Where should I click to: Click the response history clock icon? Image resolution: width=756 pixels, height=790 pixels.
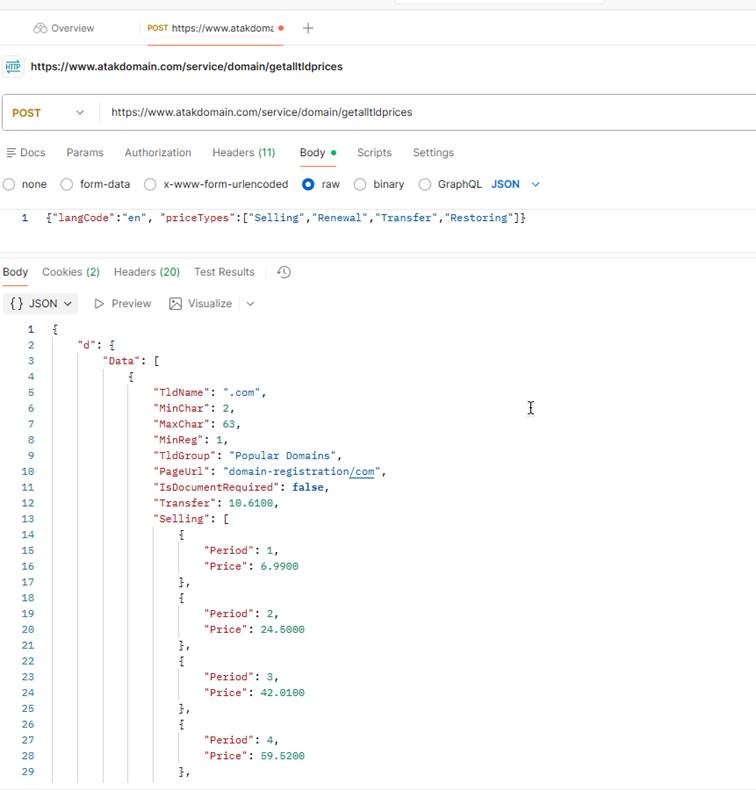tap(284, 272)
